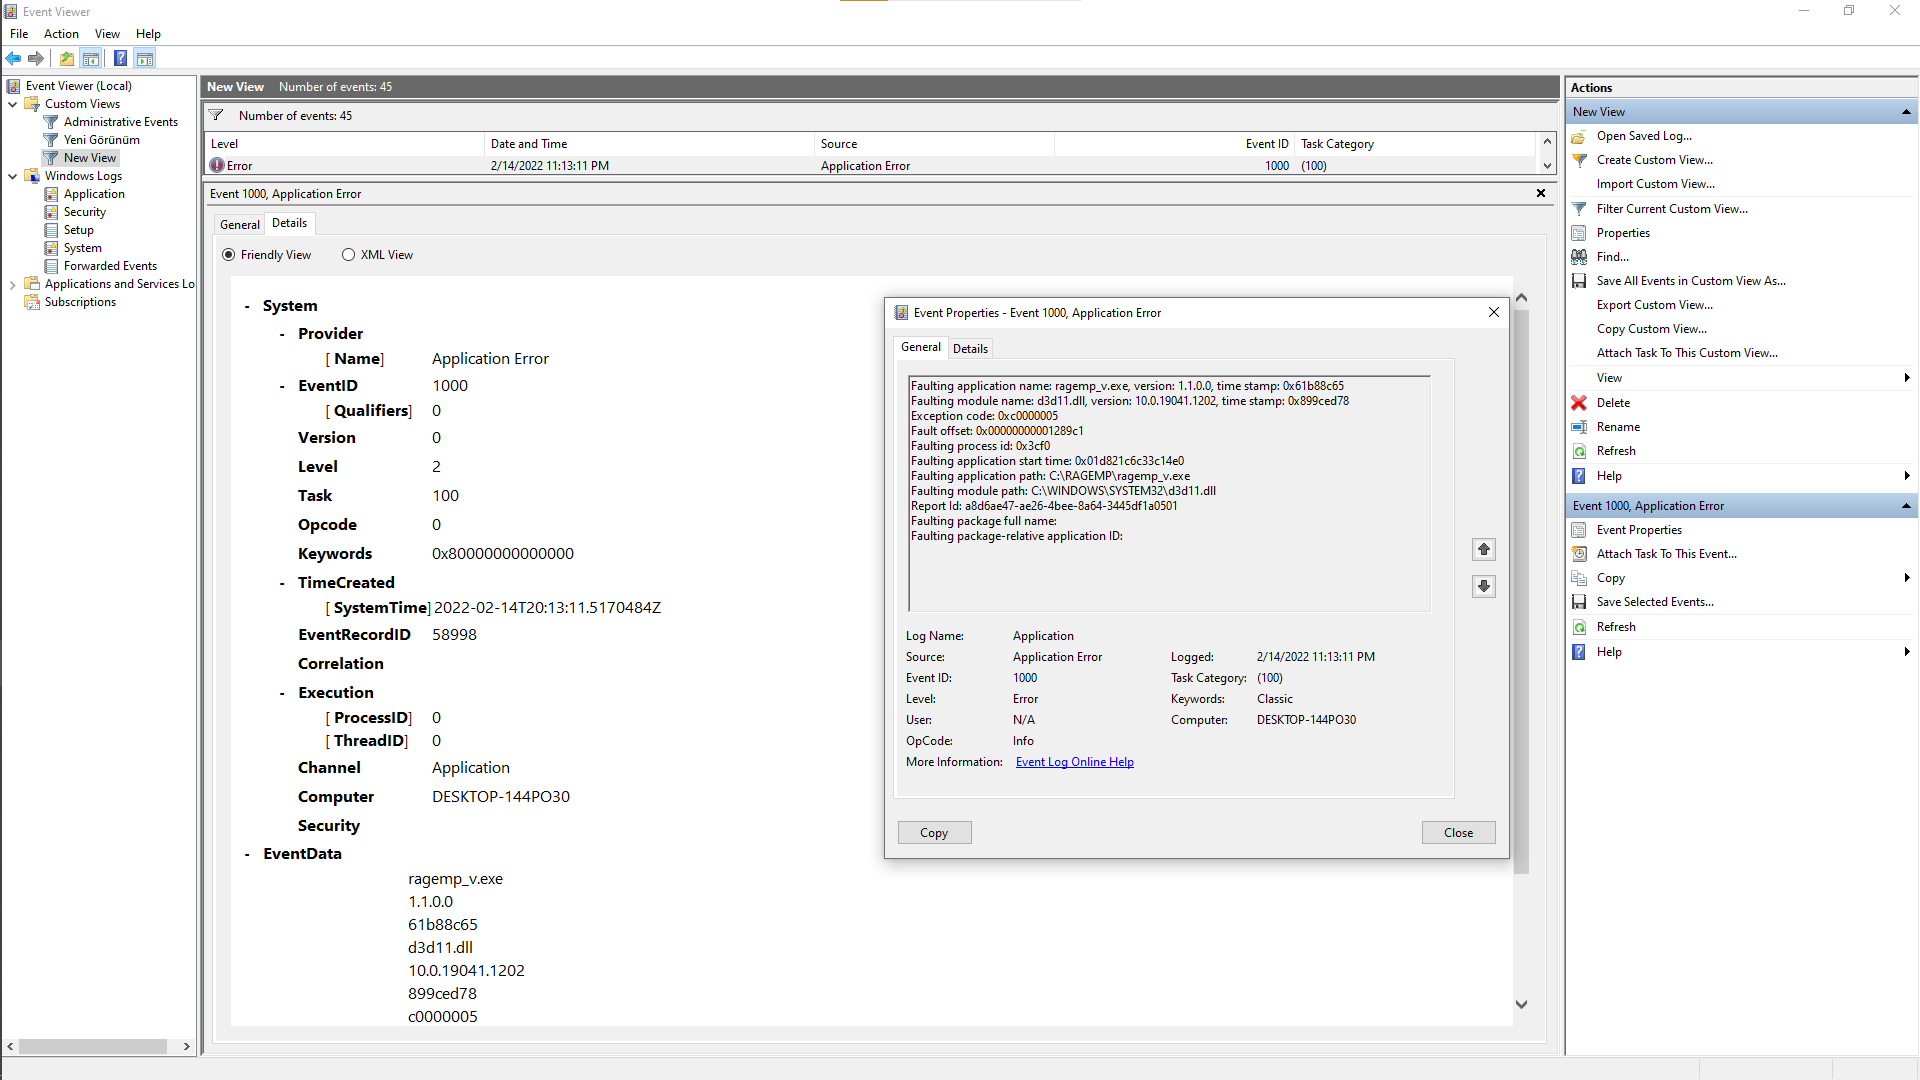The image size is (1920, 1080).
Task: Open the View submenu arrow in Actions
Action: 1907,378
